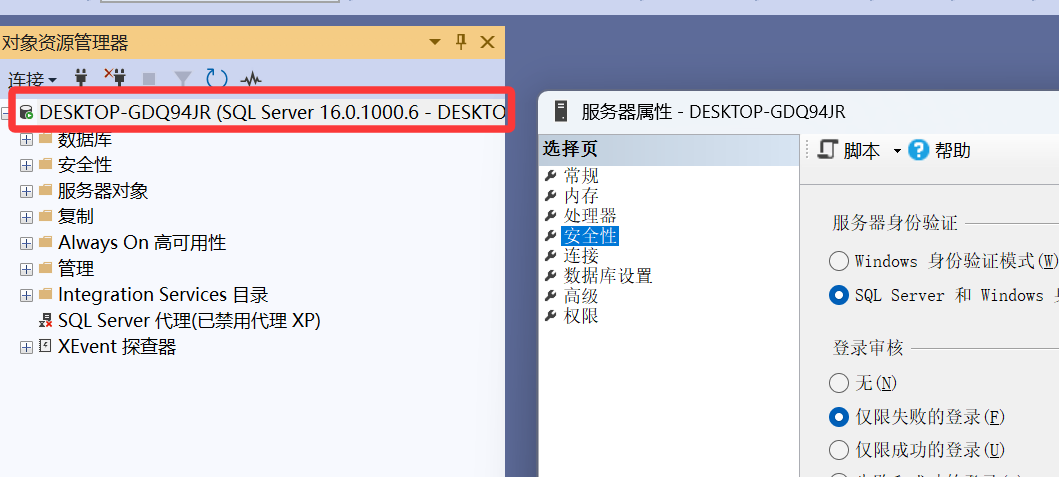This screenshot has height=477, width=1059.
Task: Select the 管理 tree item
Action: point(76,269)
